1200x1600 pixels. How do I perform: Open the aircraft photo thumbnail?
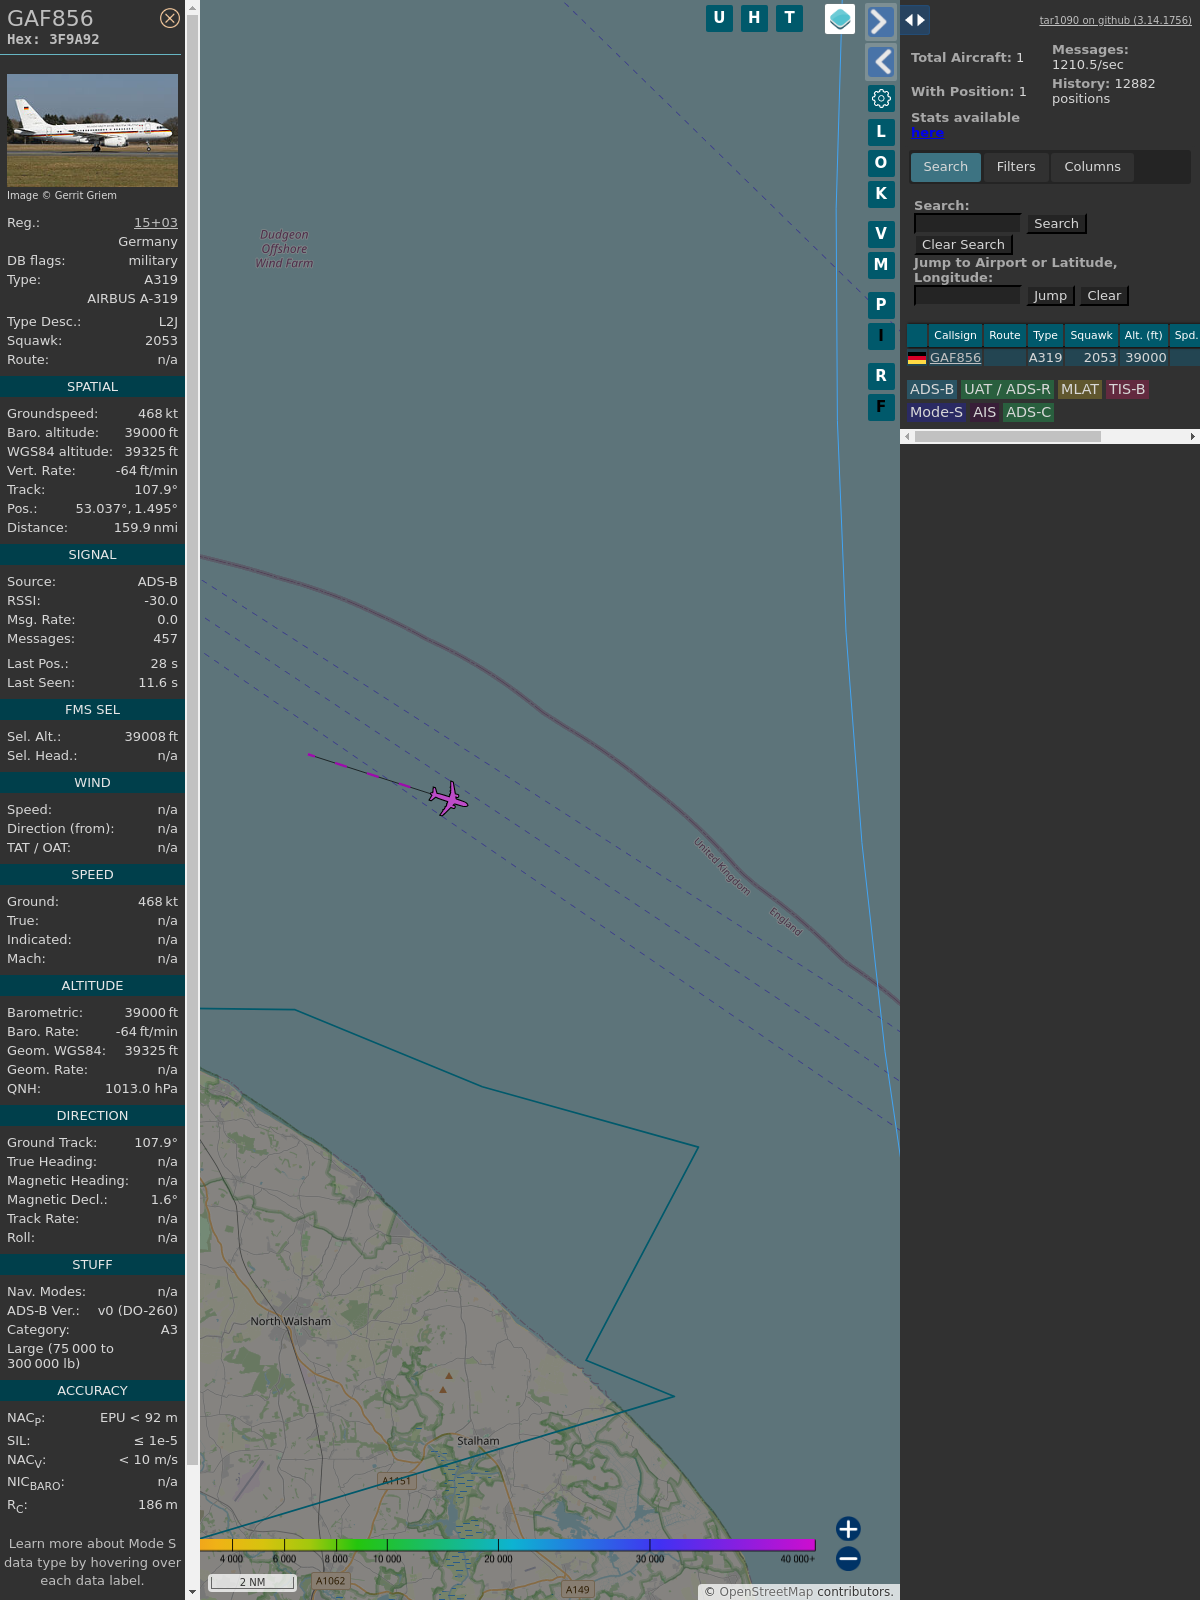(x=92, y=130)
